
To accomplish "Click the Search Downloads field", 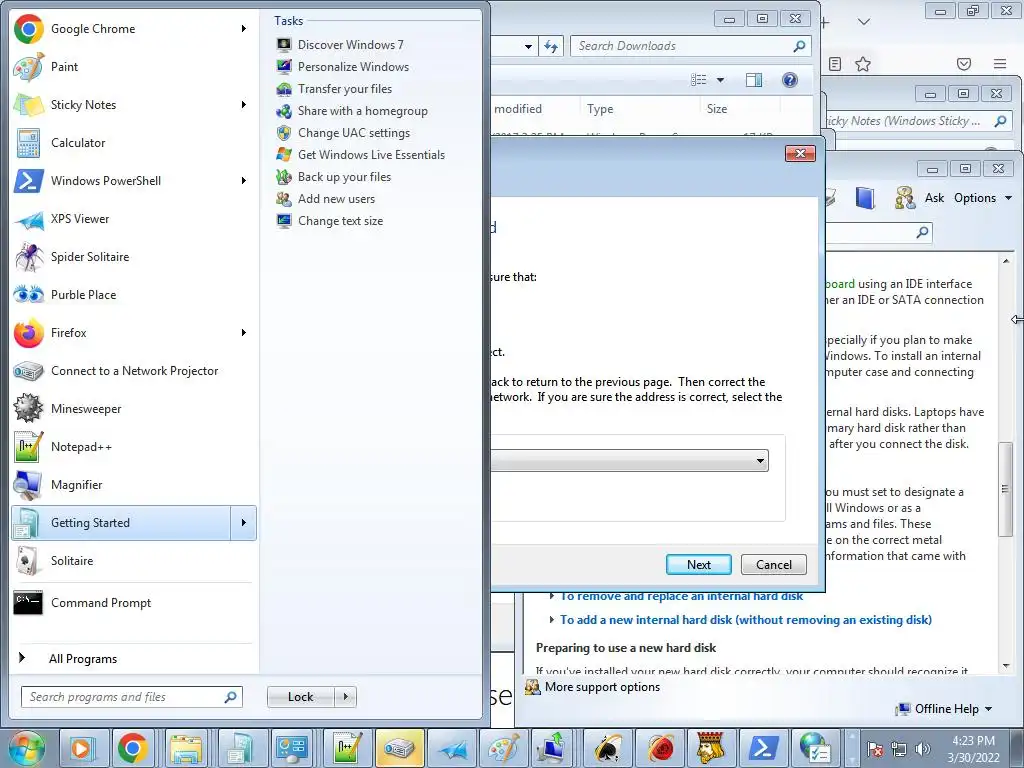I will click(x=691, y=46).
